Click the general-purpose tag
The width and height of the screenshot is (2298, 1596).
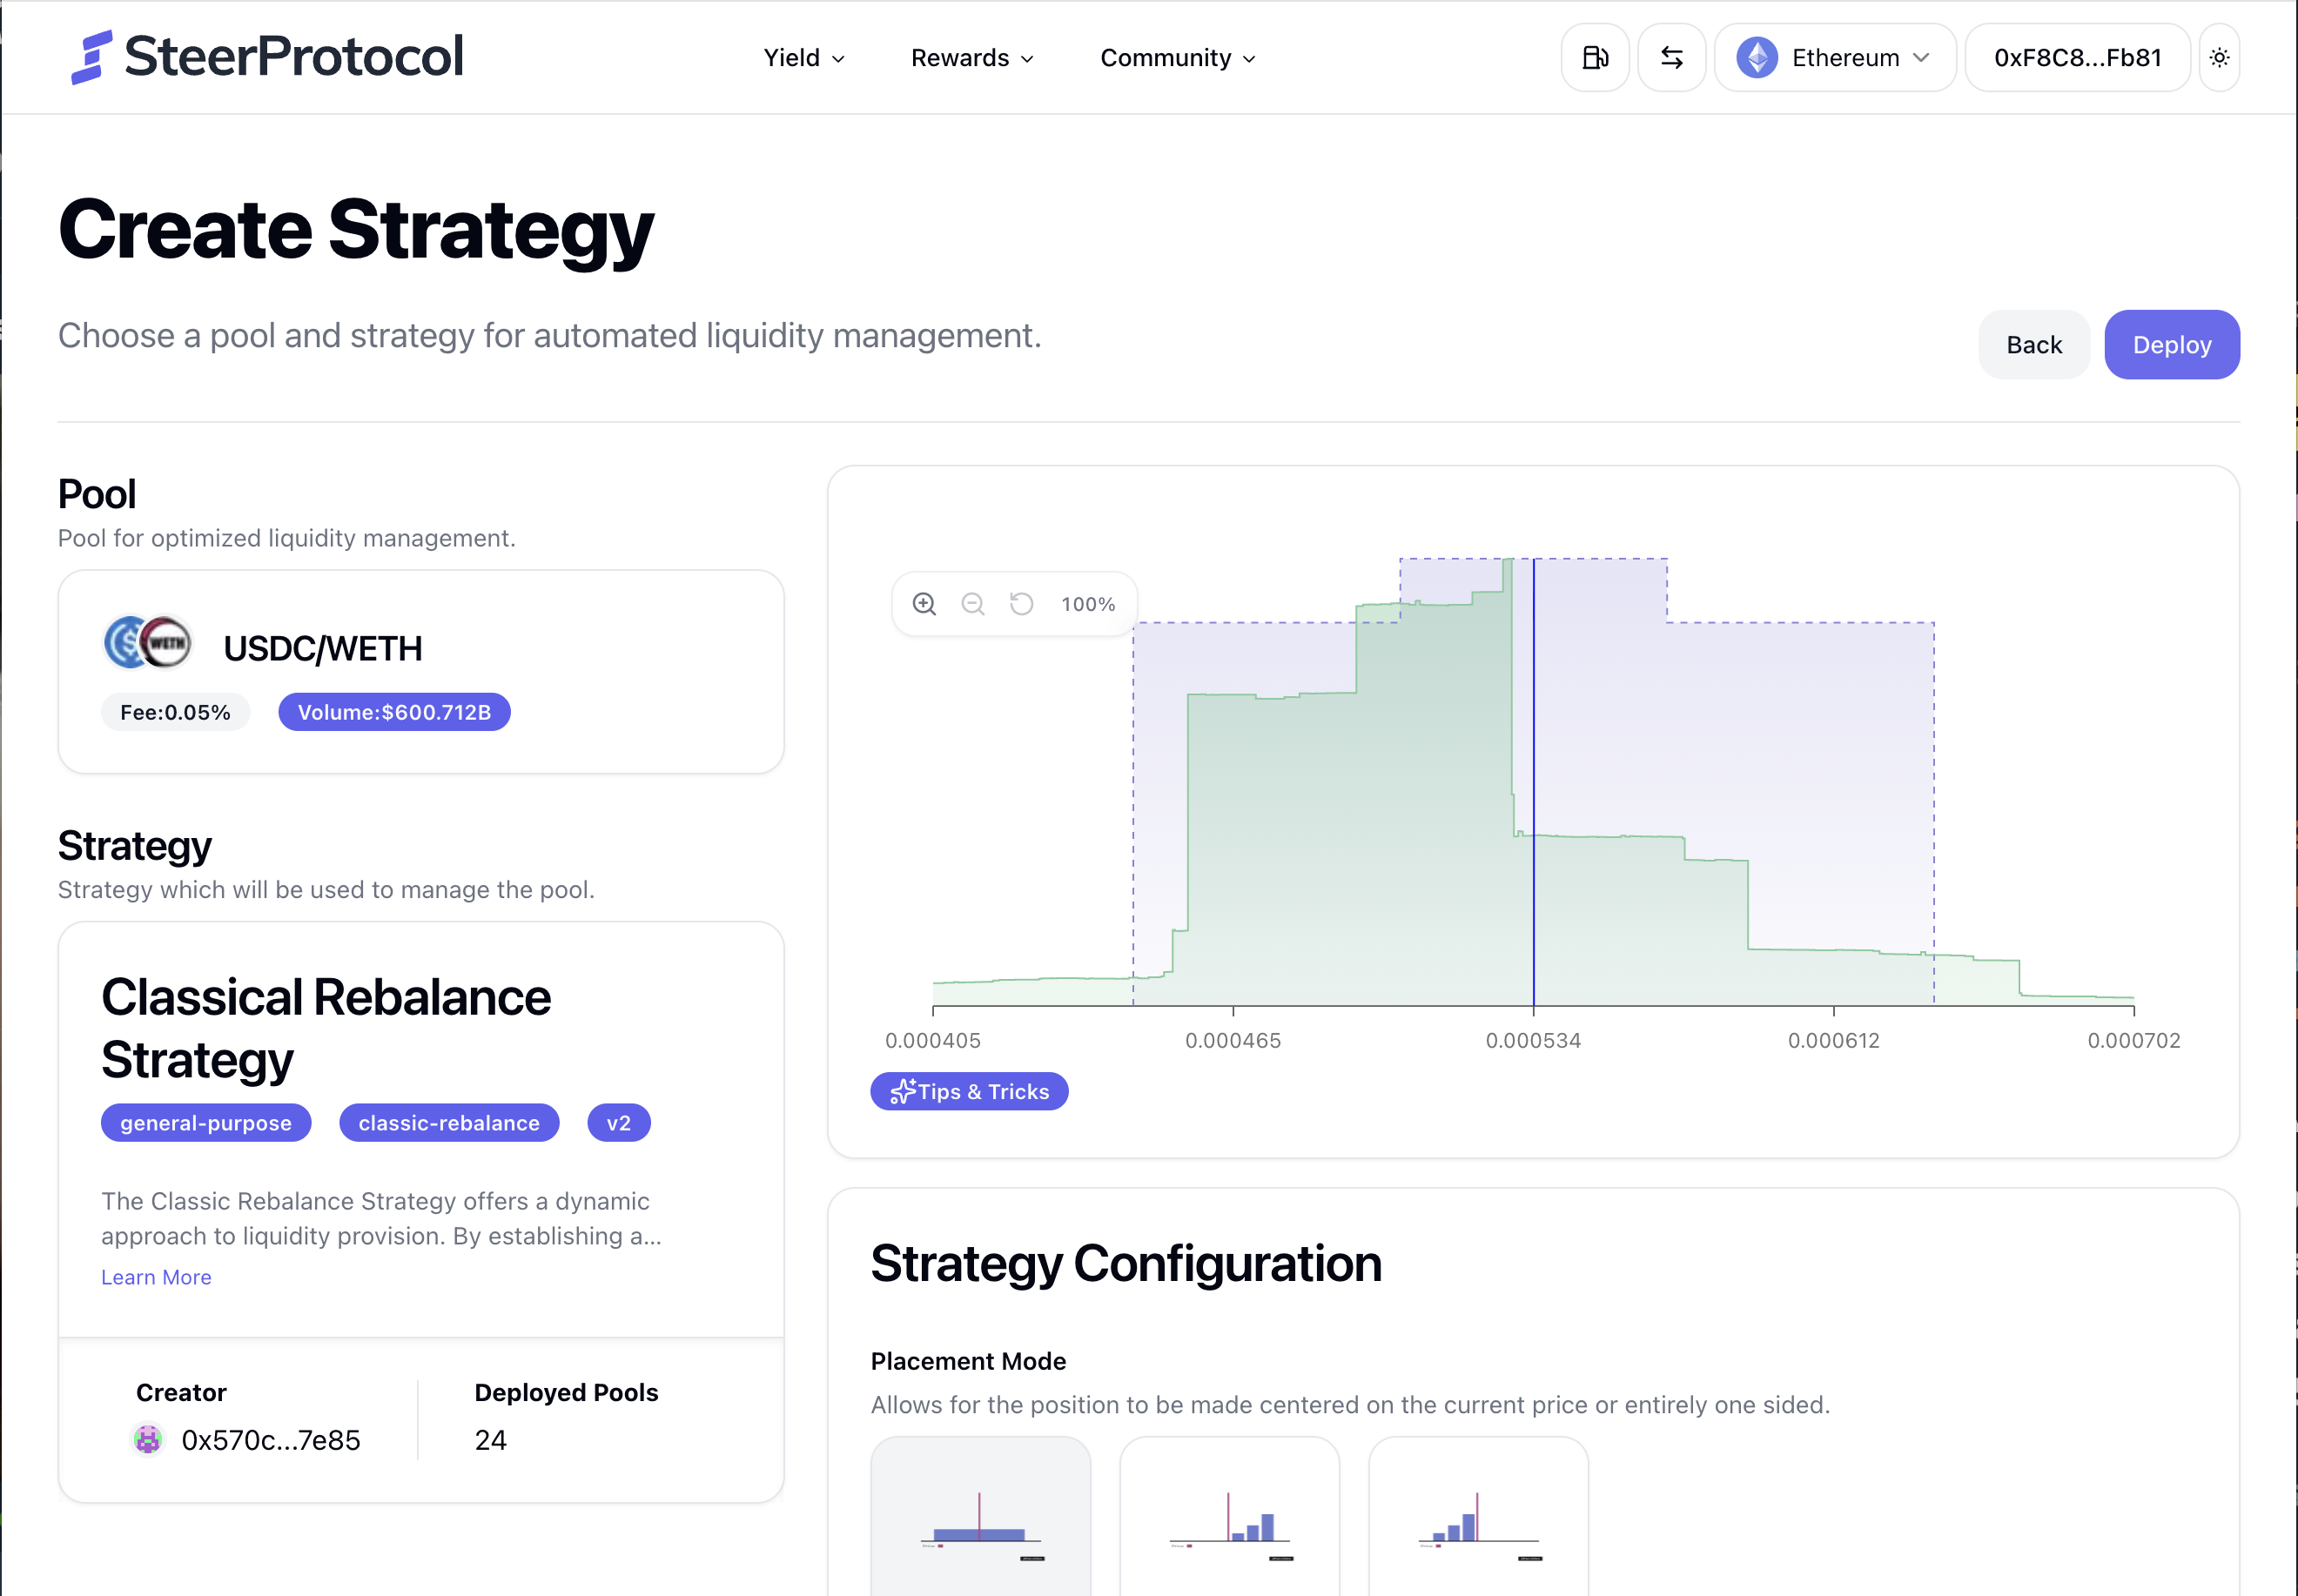click(x=206, y=1123)
